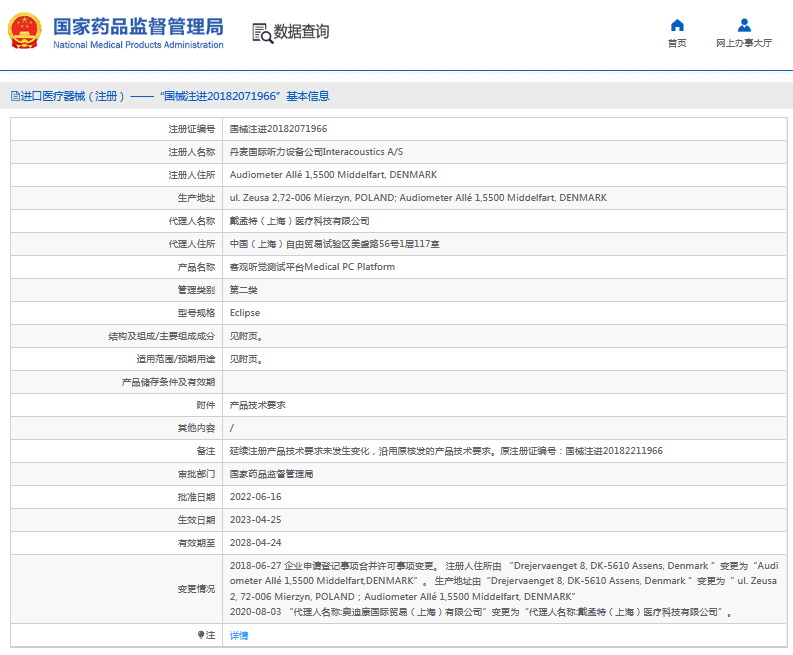
Task: Click the 网上办事大厅 label
Action: [x=744, y=43]
